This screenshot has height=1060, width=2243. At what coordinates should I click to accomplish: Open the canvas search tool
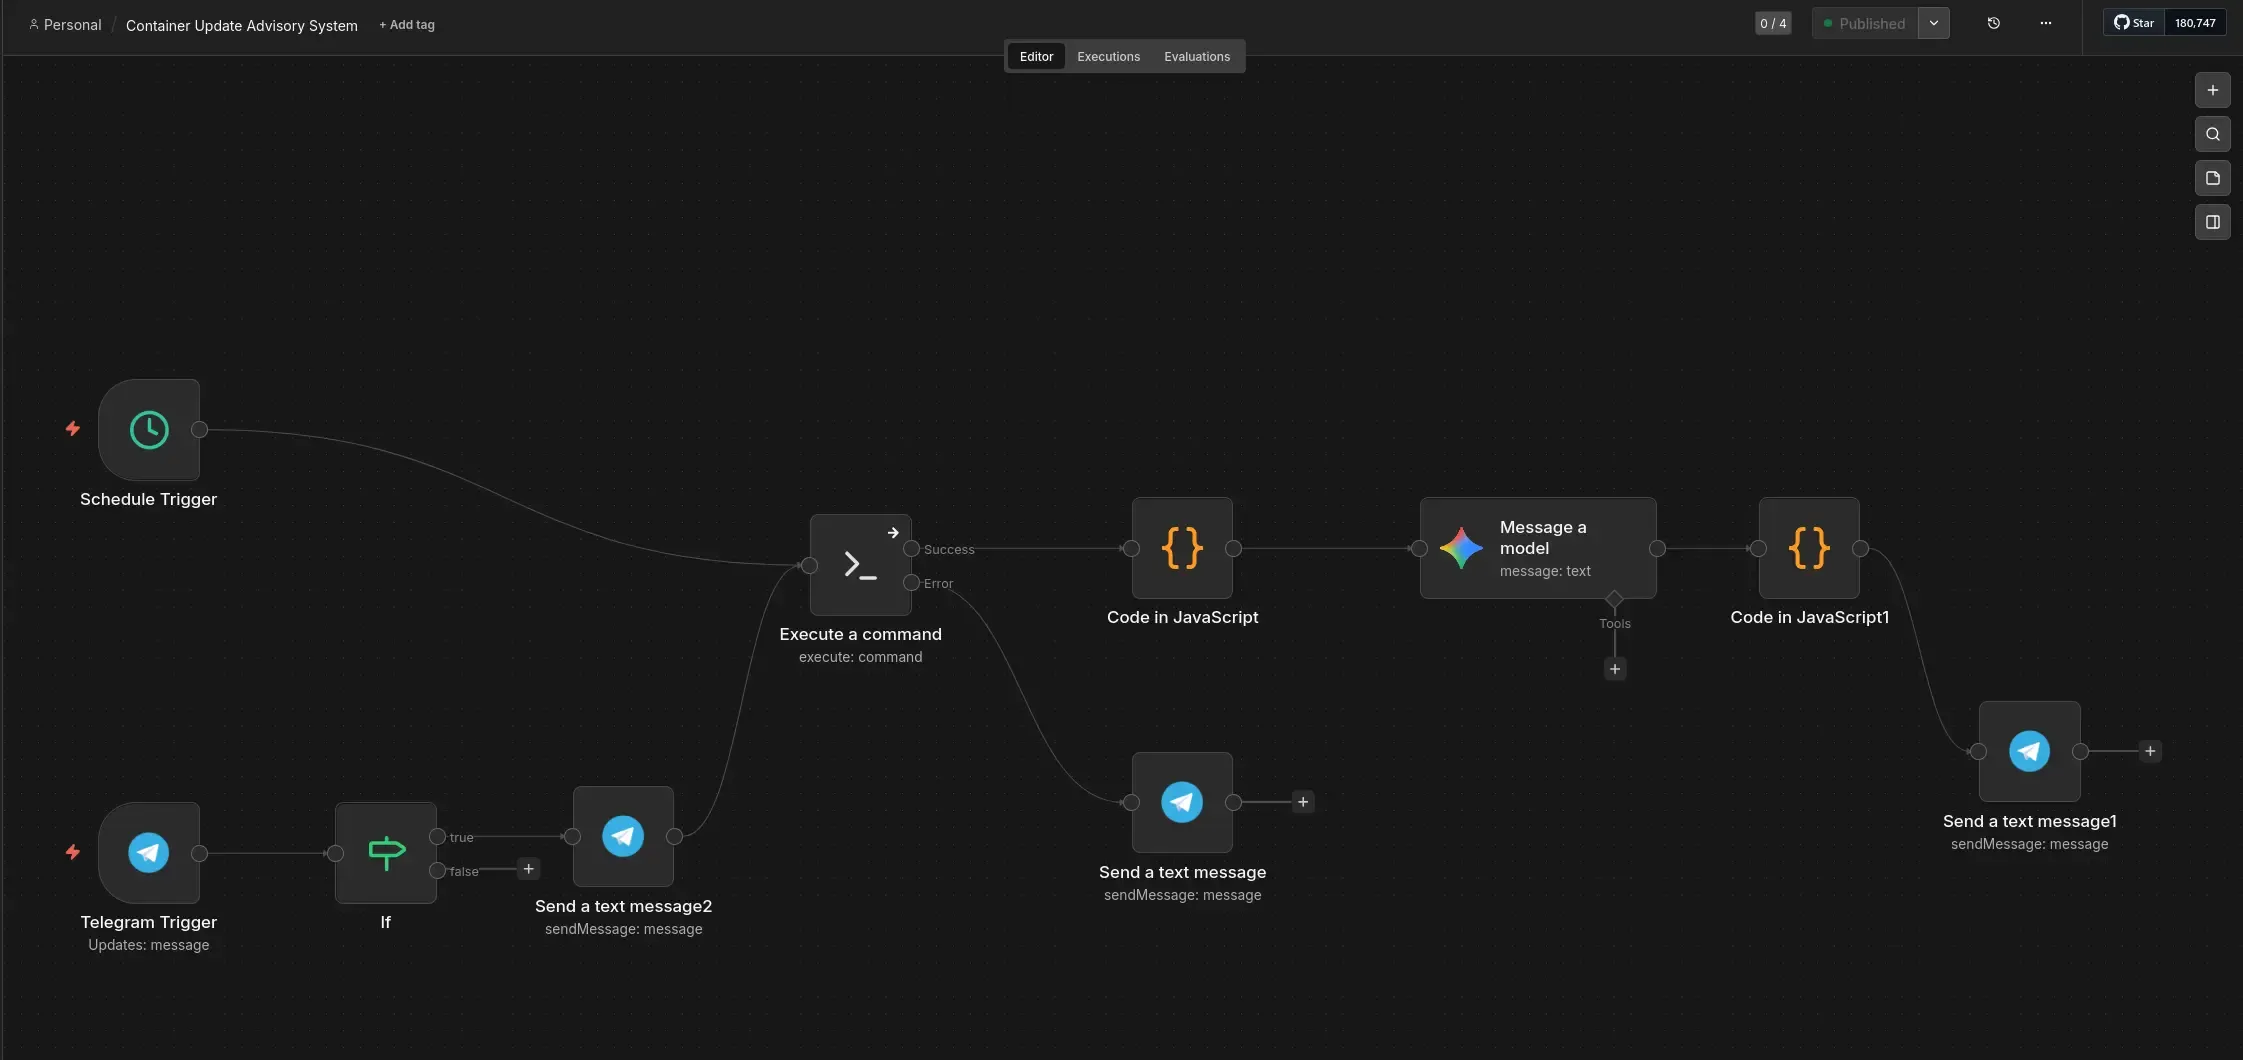[2214, 134]
